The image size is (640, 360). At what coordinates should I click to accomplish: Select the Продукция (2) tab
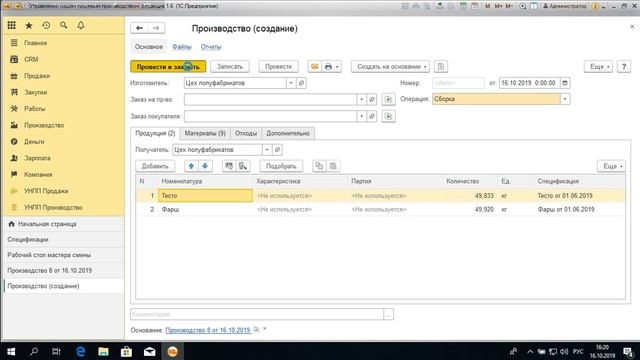point(155,133)
